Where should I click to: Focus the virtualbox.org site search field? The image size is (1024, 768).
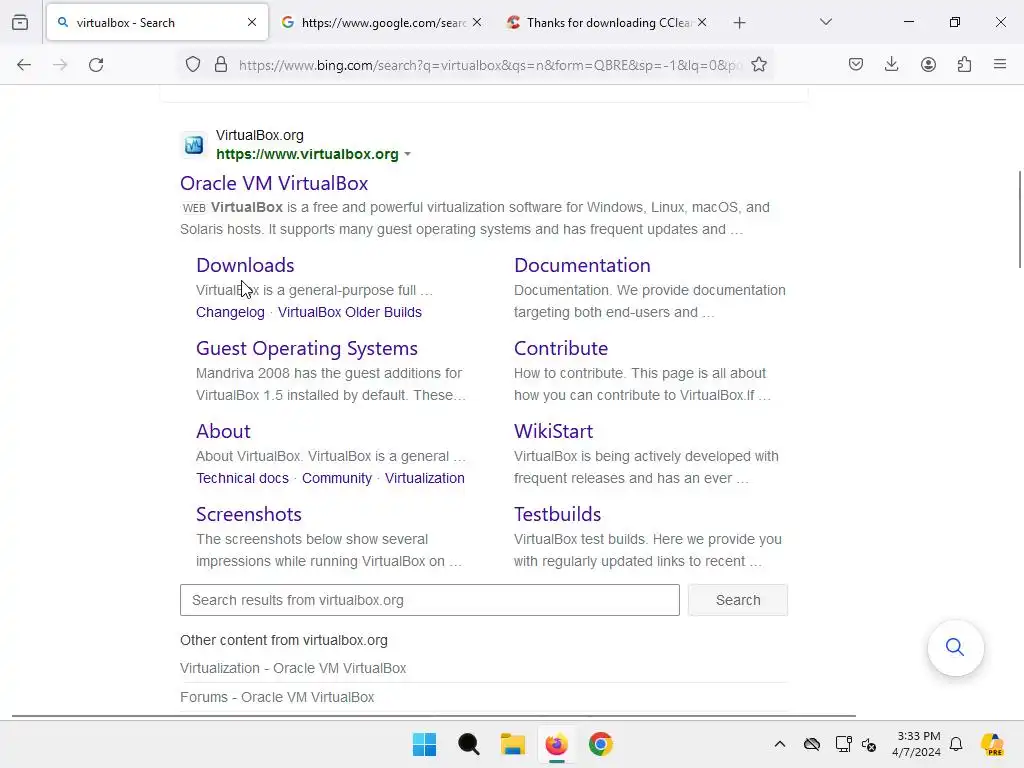click(x=430, y=600)
